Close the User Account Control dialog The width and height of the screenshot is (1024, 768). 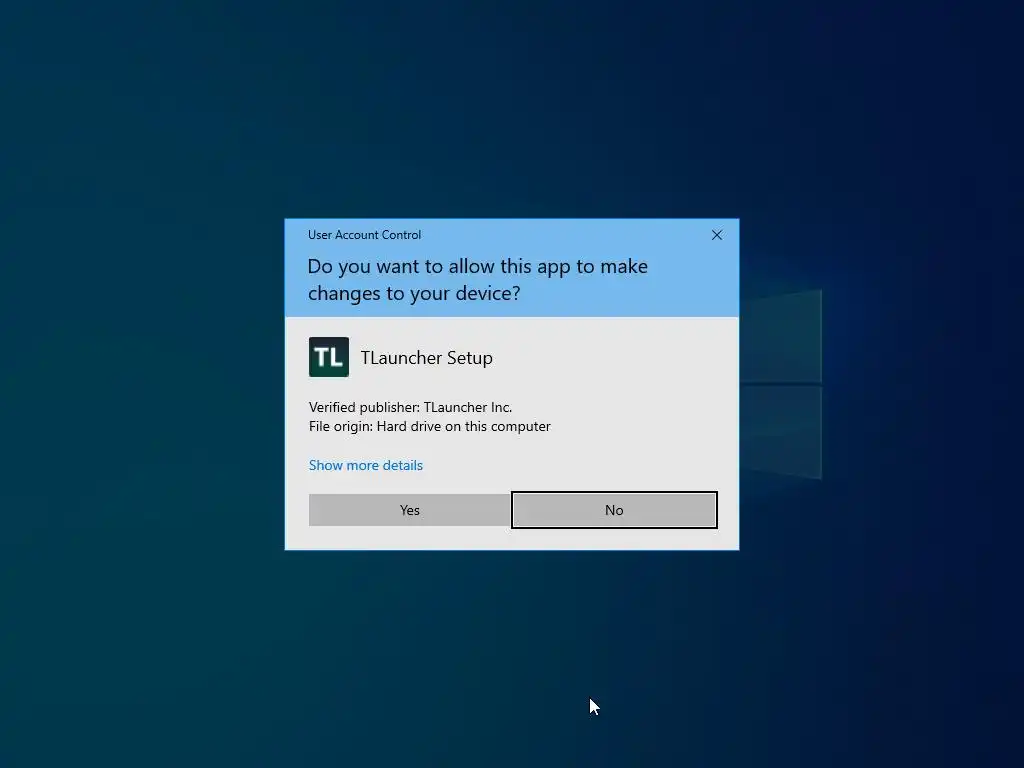[716, 235]
